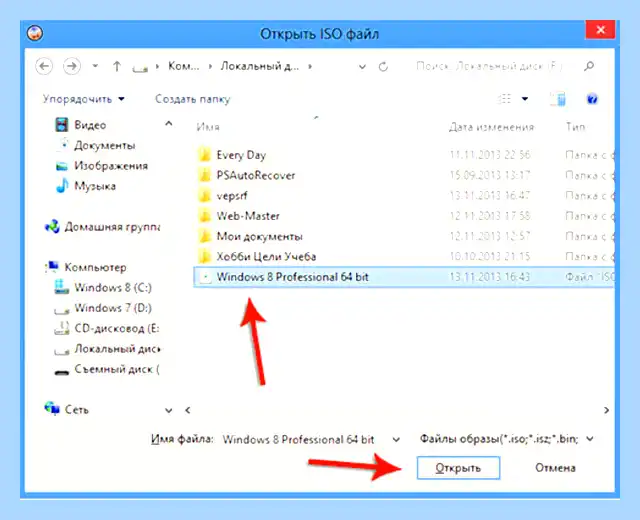Click the Отмена button
This screenshot has width=640, height=520.
pos(555,468)
